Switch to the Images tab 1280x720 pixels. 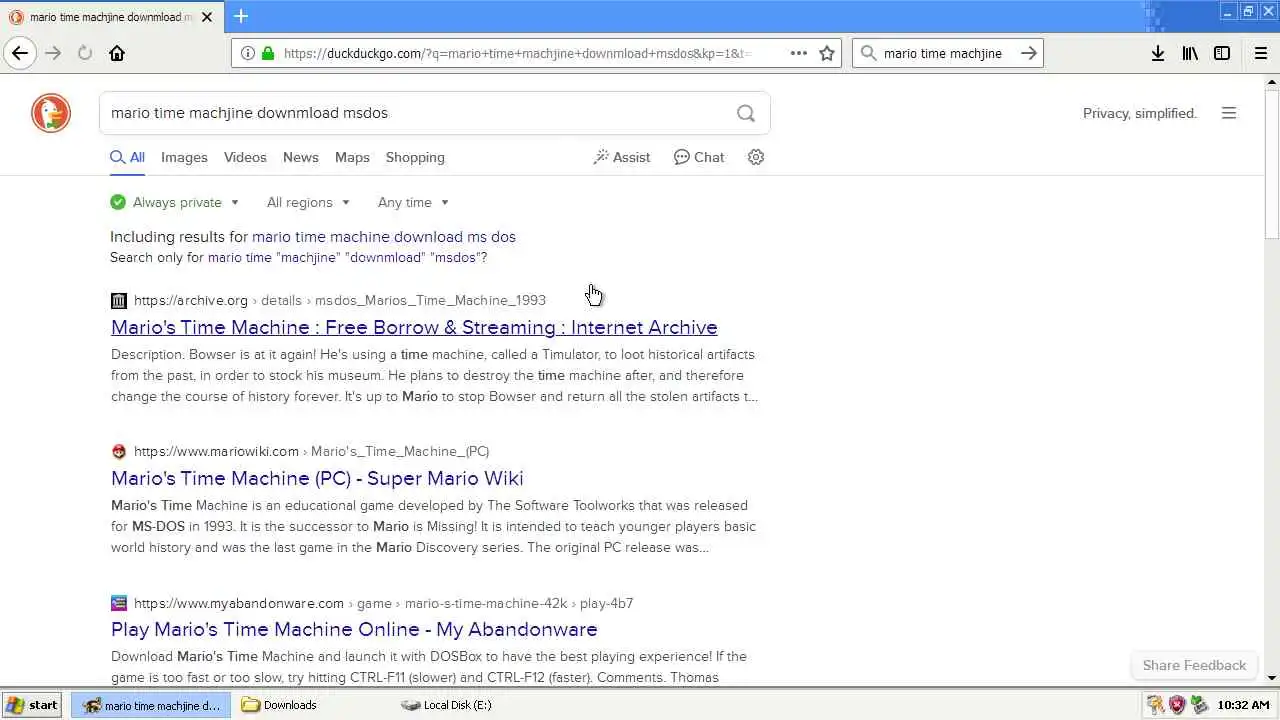[184, 157]
